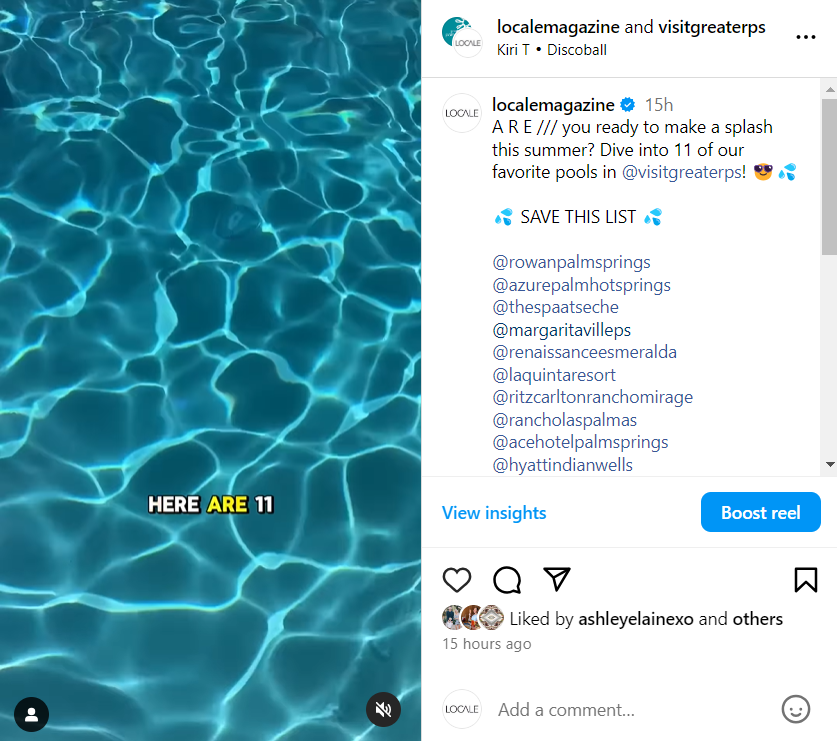This screenshot has height=741, width=837.
Task: Open View insights
Action: click(x=494, y=513)
